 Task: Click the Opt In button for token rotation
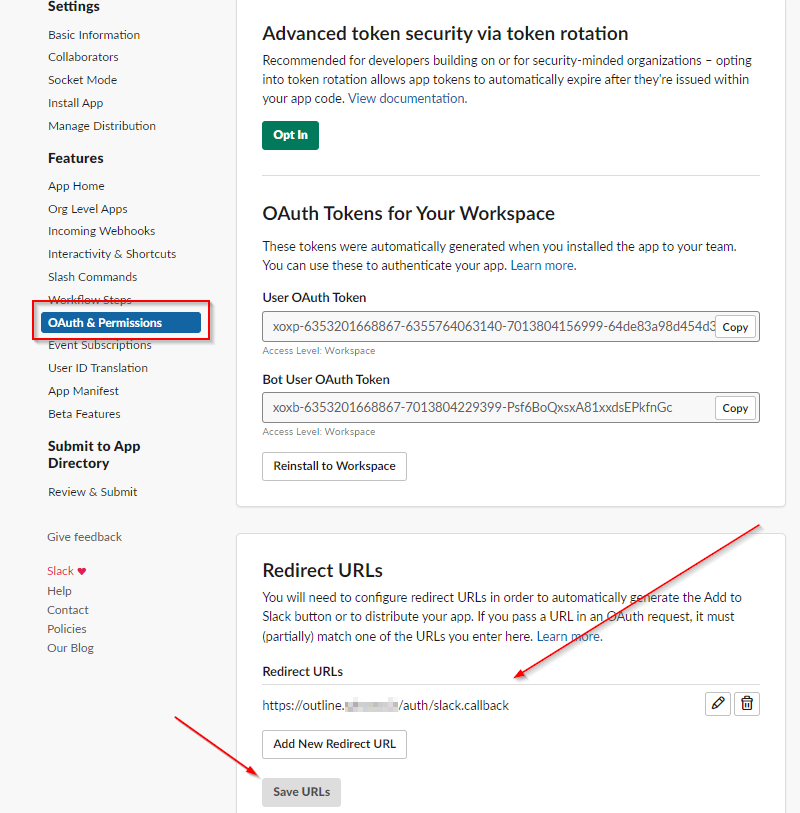click(x=290, y=135)
